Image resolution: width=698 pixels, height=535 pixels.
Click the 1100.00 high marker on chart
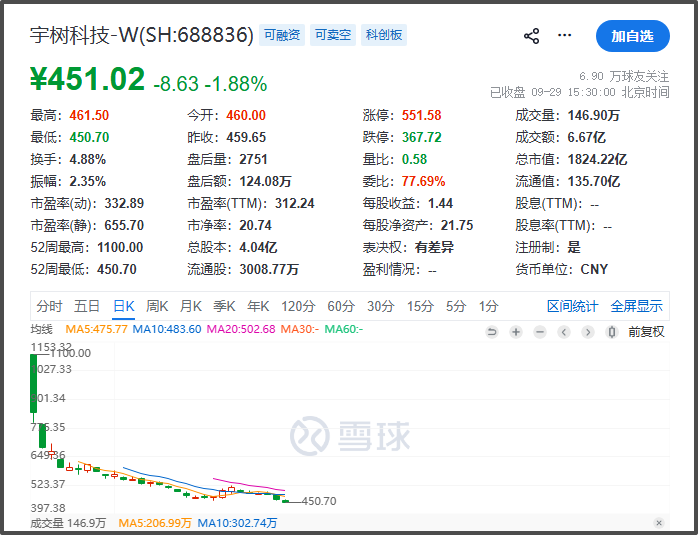point(70,353)
